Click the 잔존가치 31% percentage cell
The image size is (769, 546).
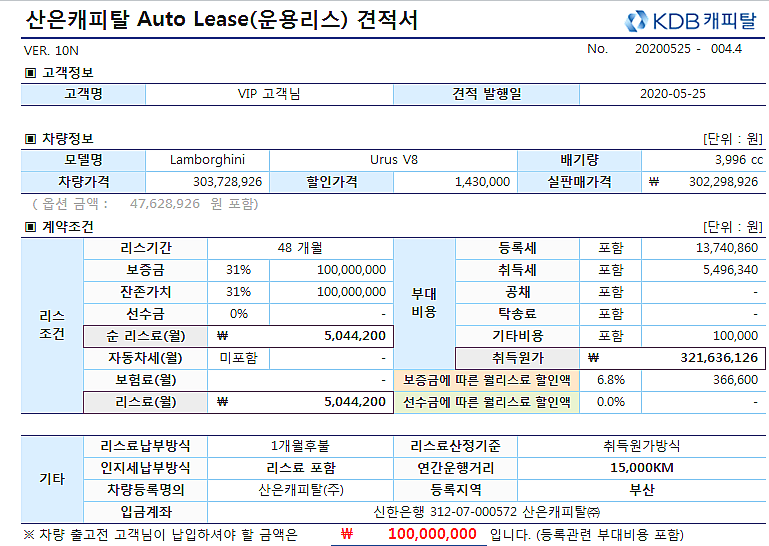(x=238, y=292)
